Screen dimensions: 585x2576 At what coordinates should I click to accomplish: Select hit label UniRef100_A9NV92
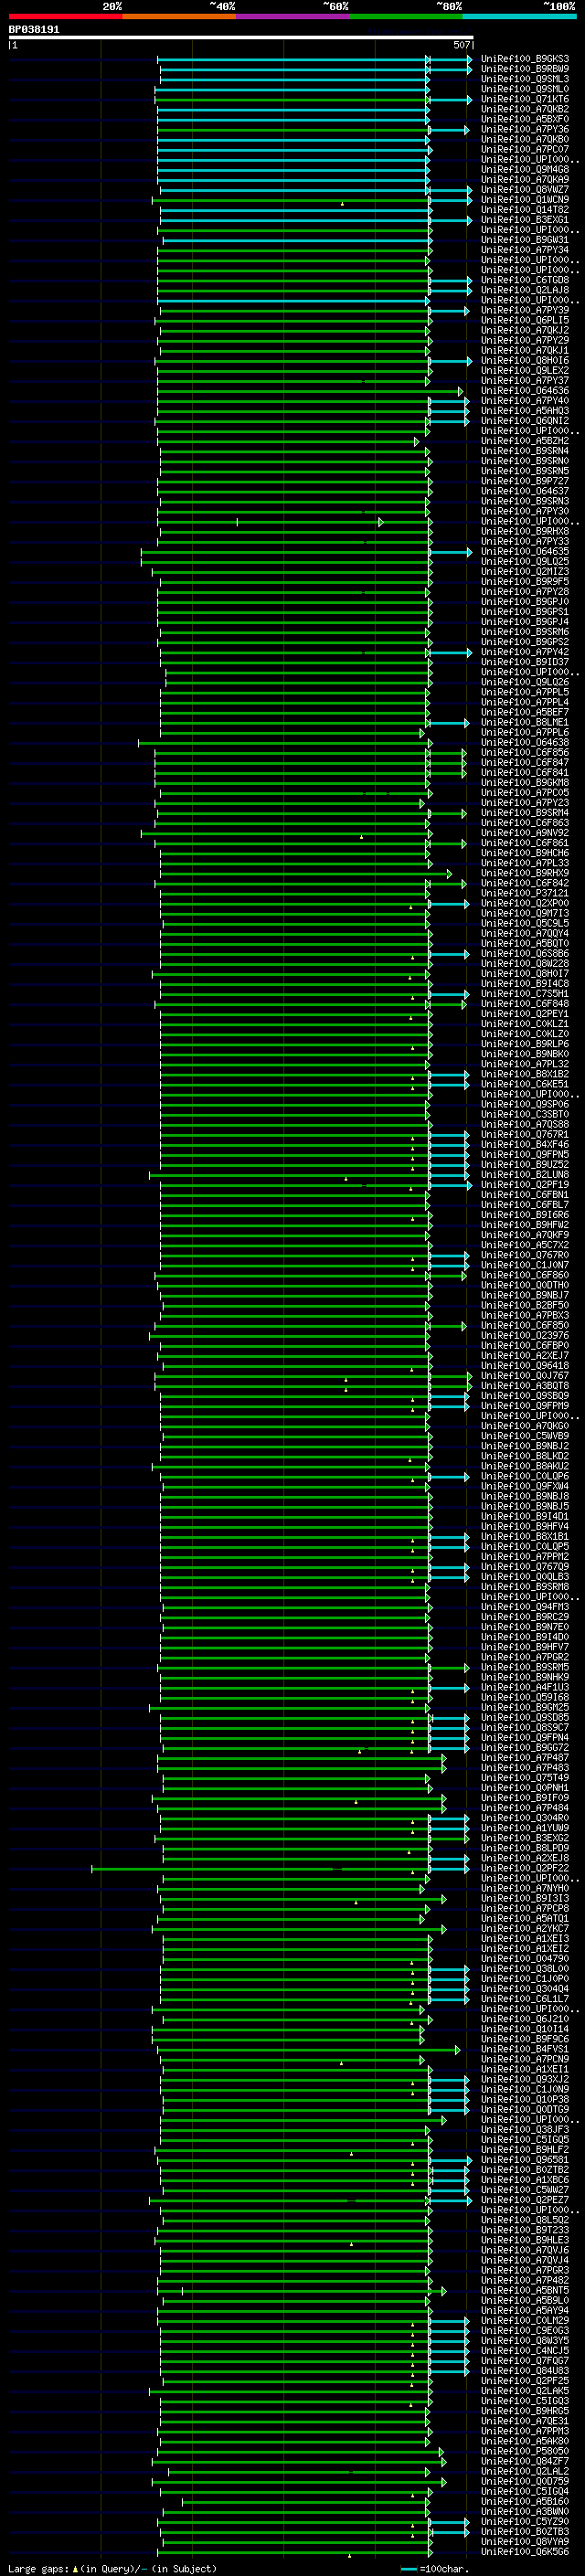[x=525, y=833]
